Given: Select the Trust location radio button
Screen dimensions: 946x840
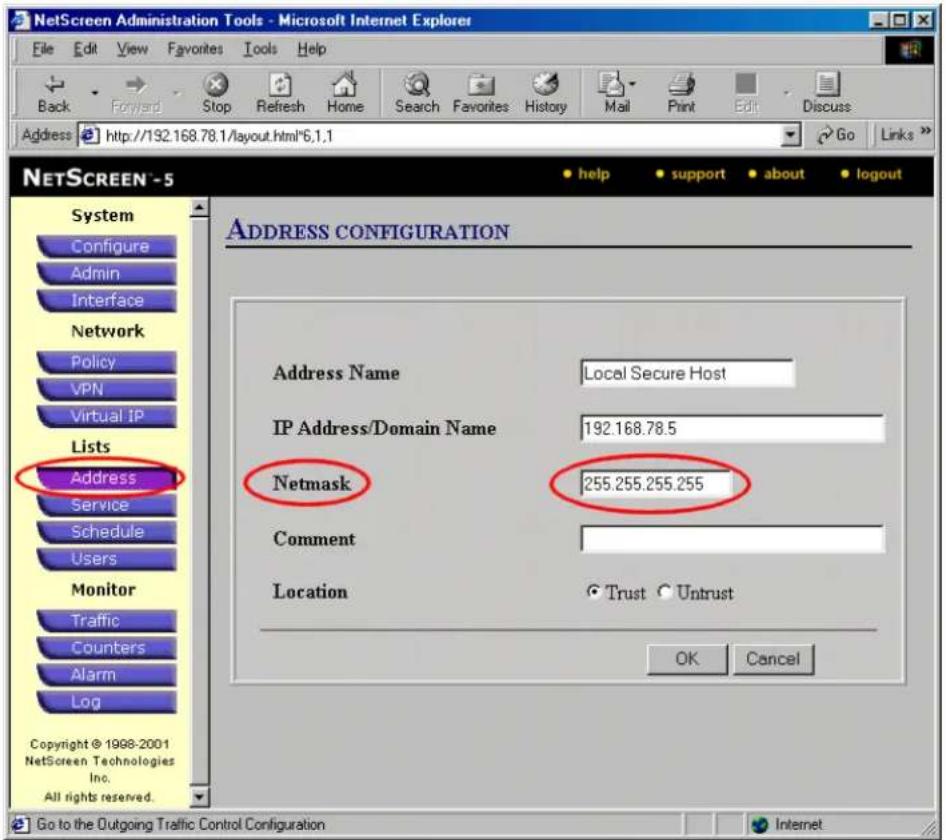Looking at the screenshot, I should (593, 592).
